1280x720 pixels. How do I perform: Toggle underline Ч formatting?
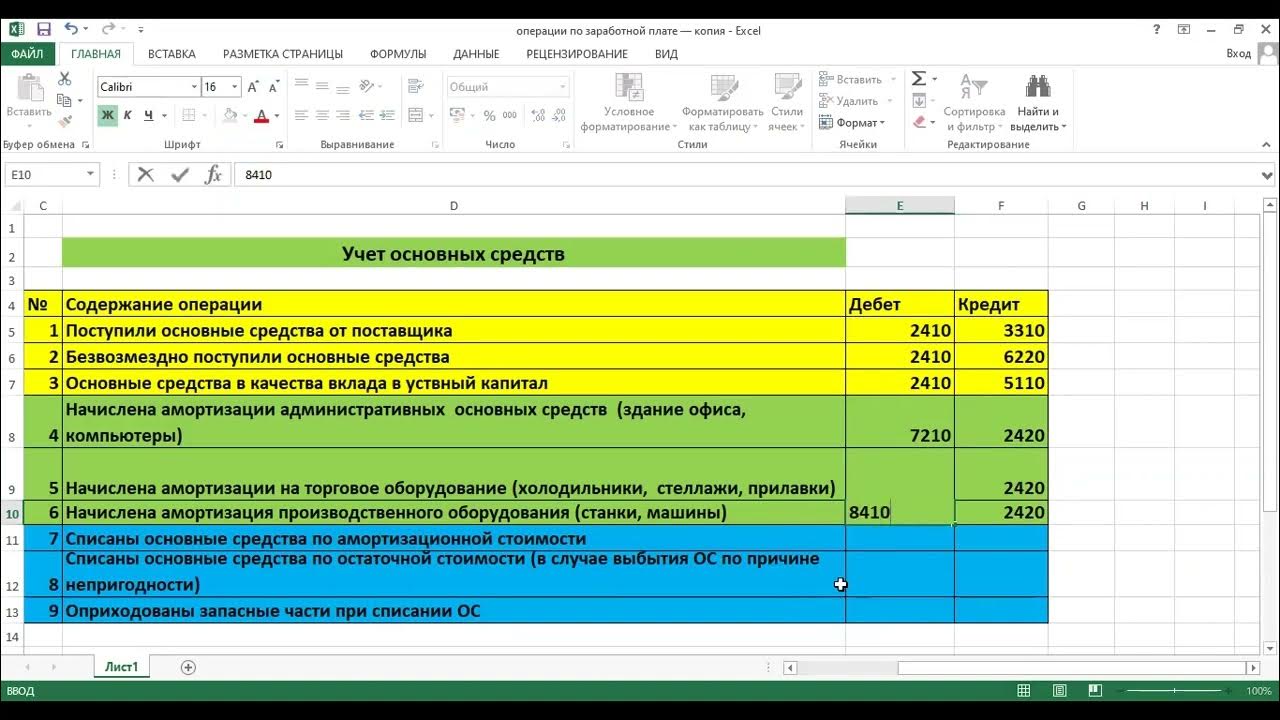click(x=149, y=116)
